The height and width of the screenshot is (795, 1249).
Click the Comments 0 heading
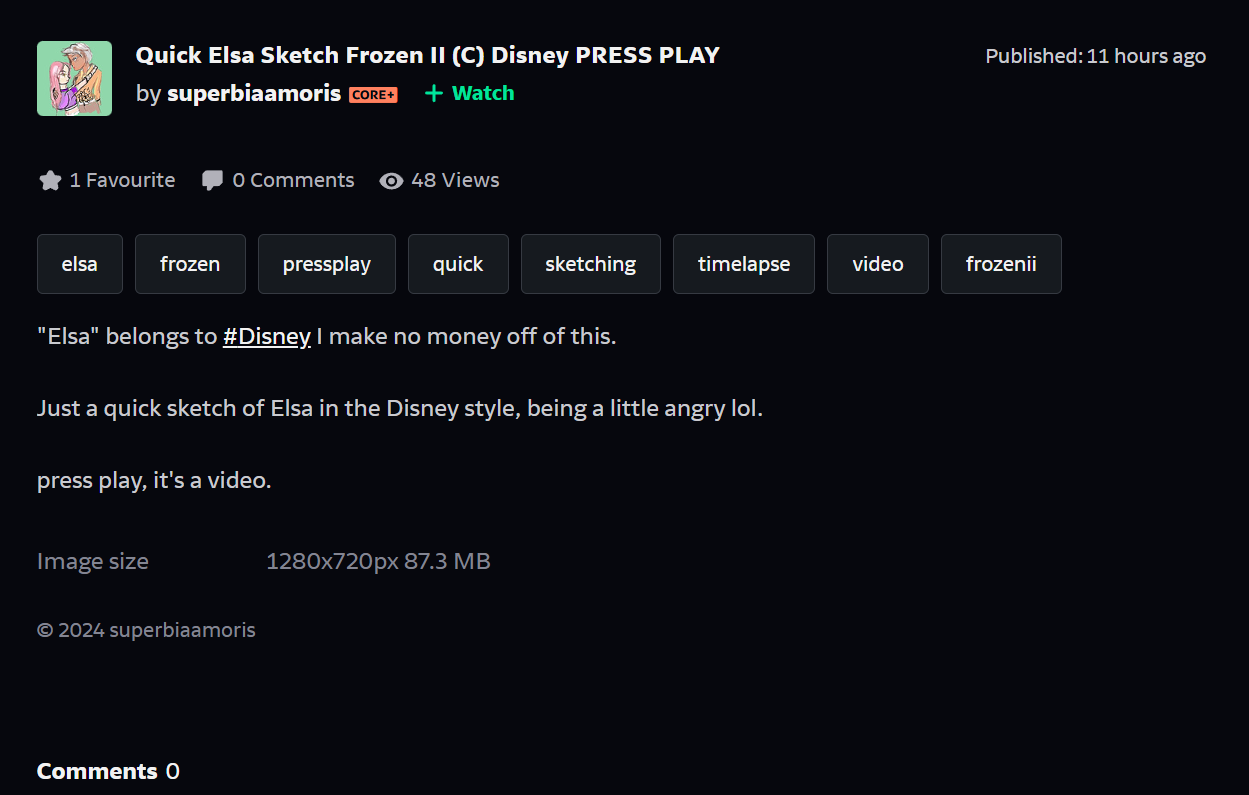108,771
